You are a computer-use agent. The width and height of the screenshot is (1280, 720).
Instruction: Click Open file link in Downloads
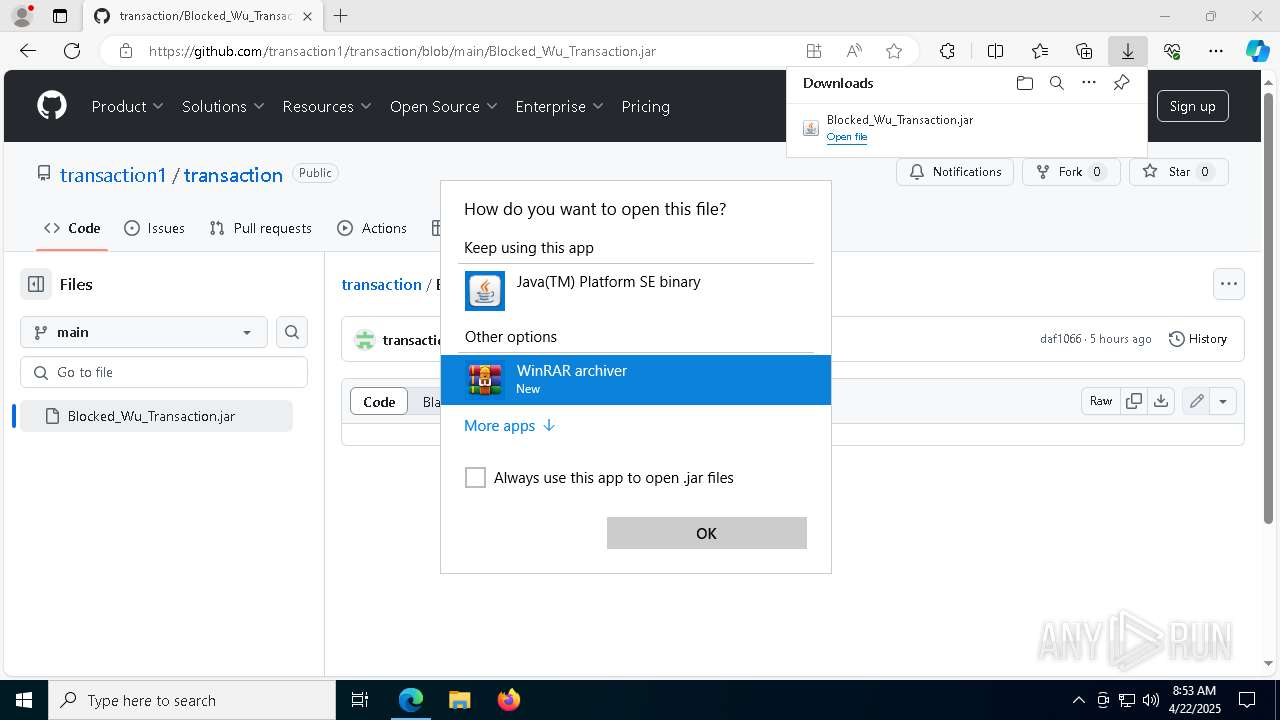coord(847,137)
